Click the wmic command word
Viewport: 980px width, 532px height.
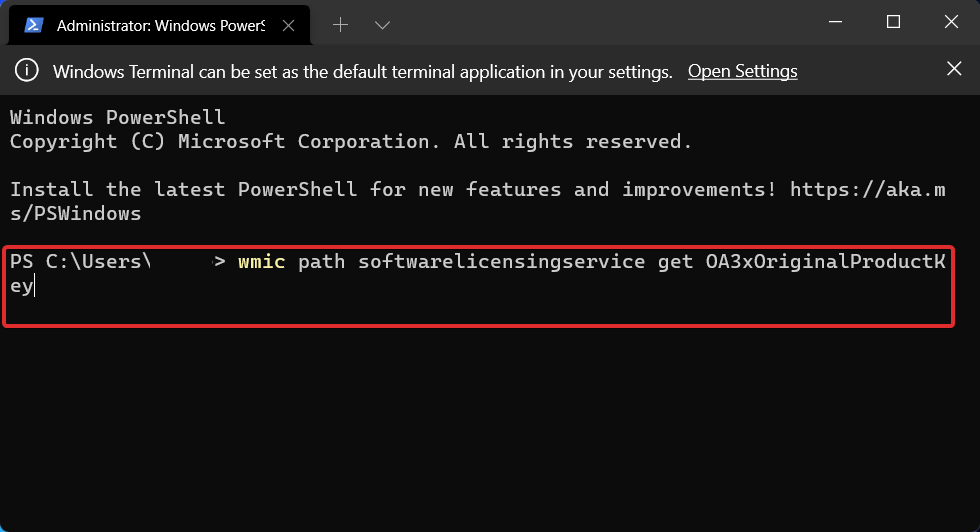[262, 262]
